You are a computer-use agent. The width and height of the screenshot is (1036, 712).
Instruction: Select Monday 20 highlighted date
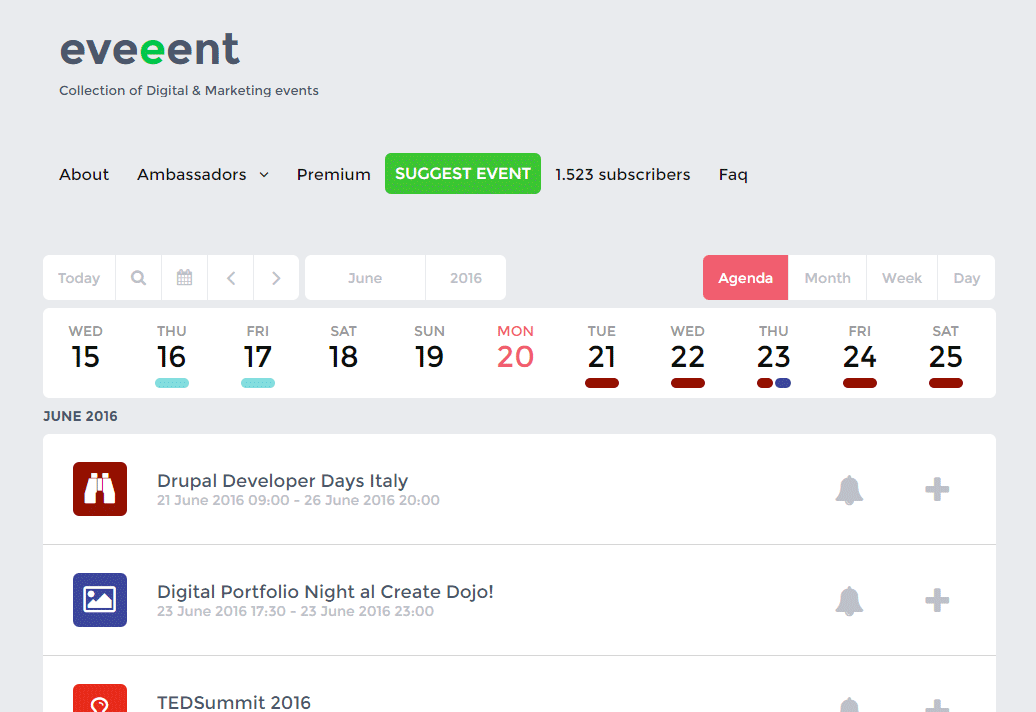pyautogui.click(x=515, y=348)
